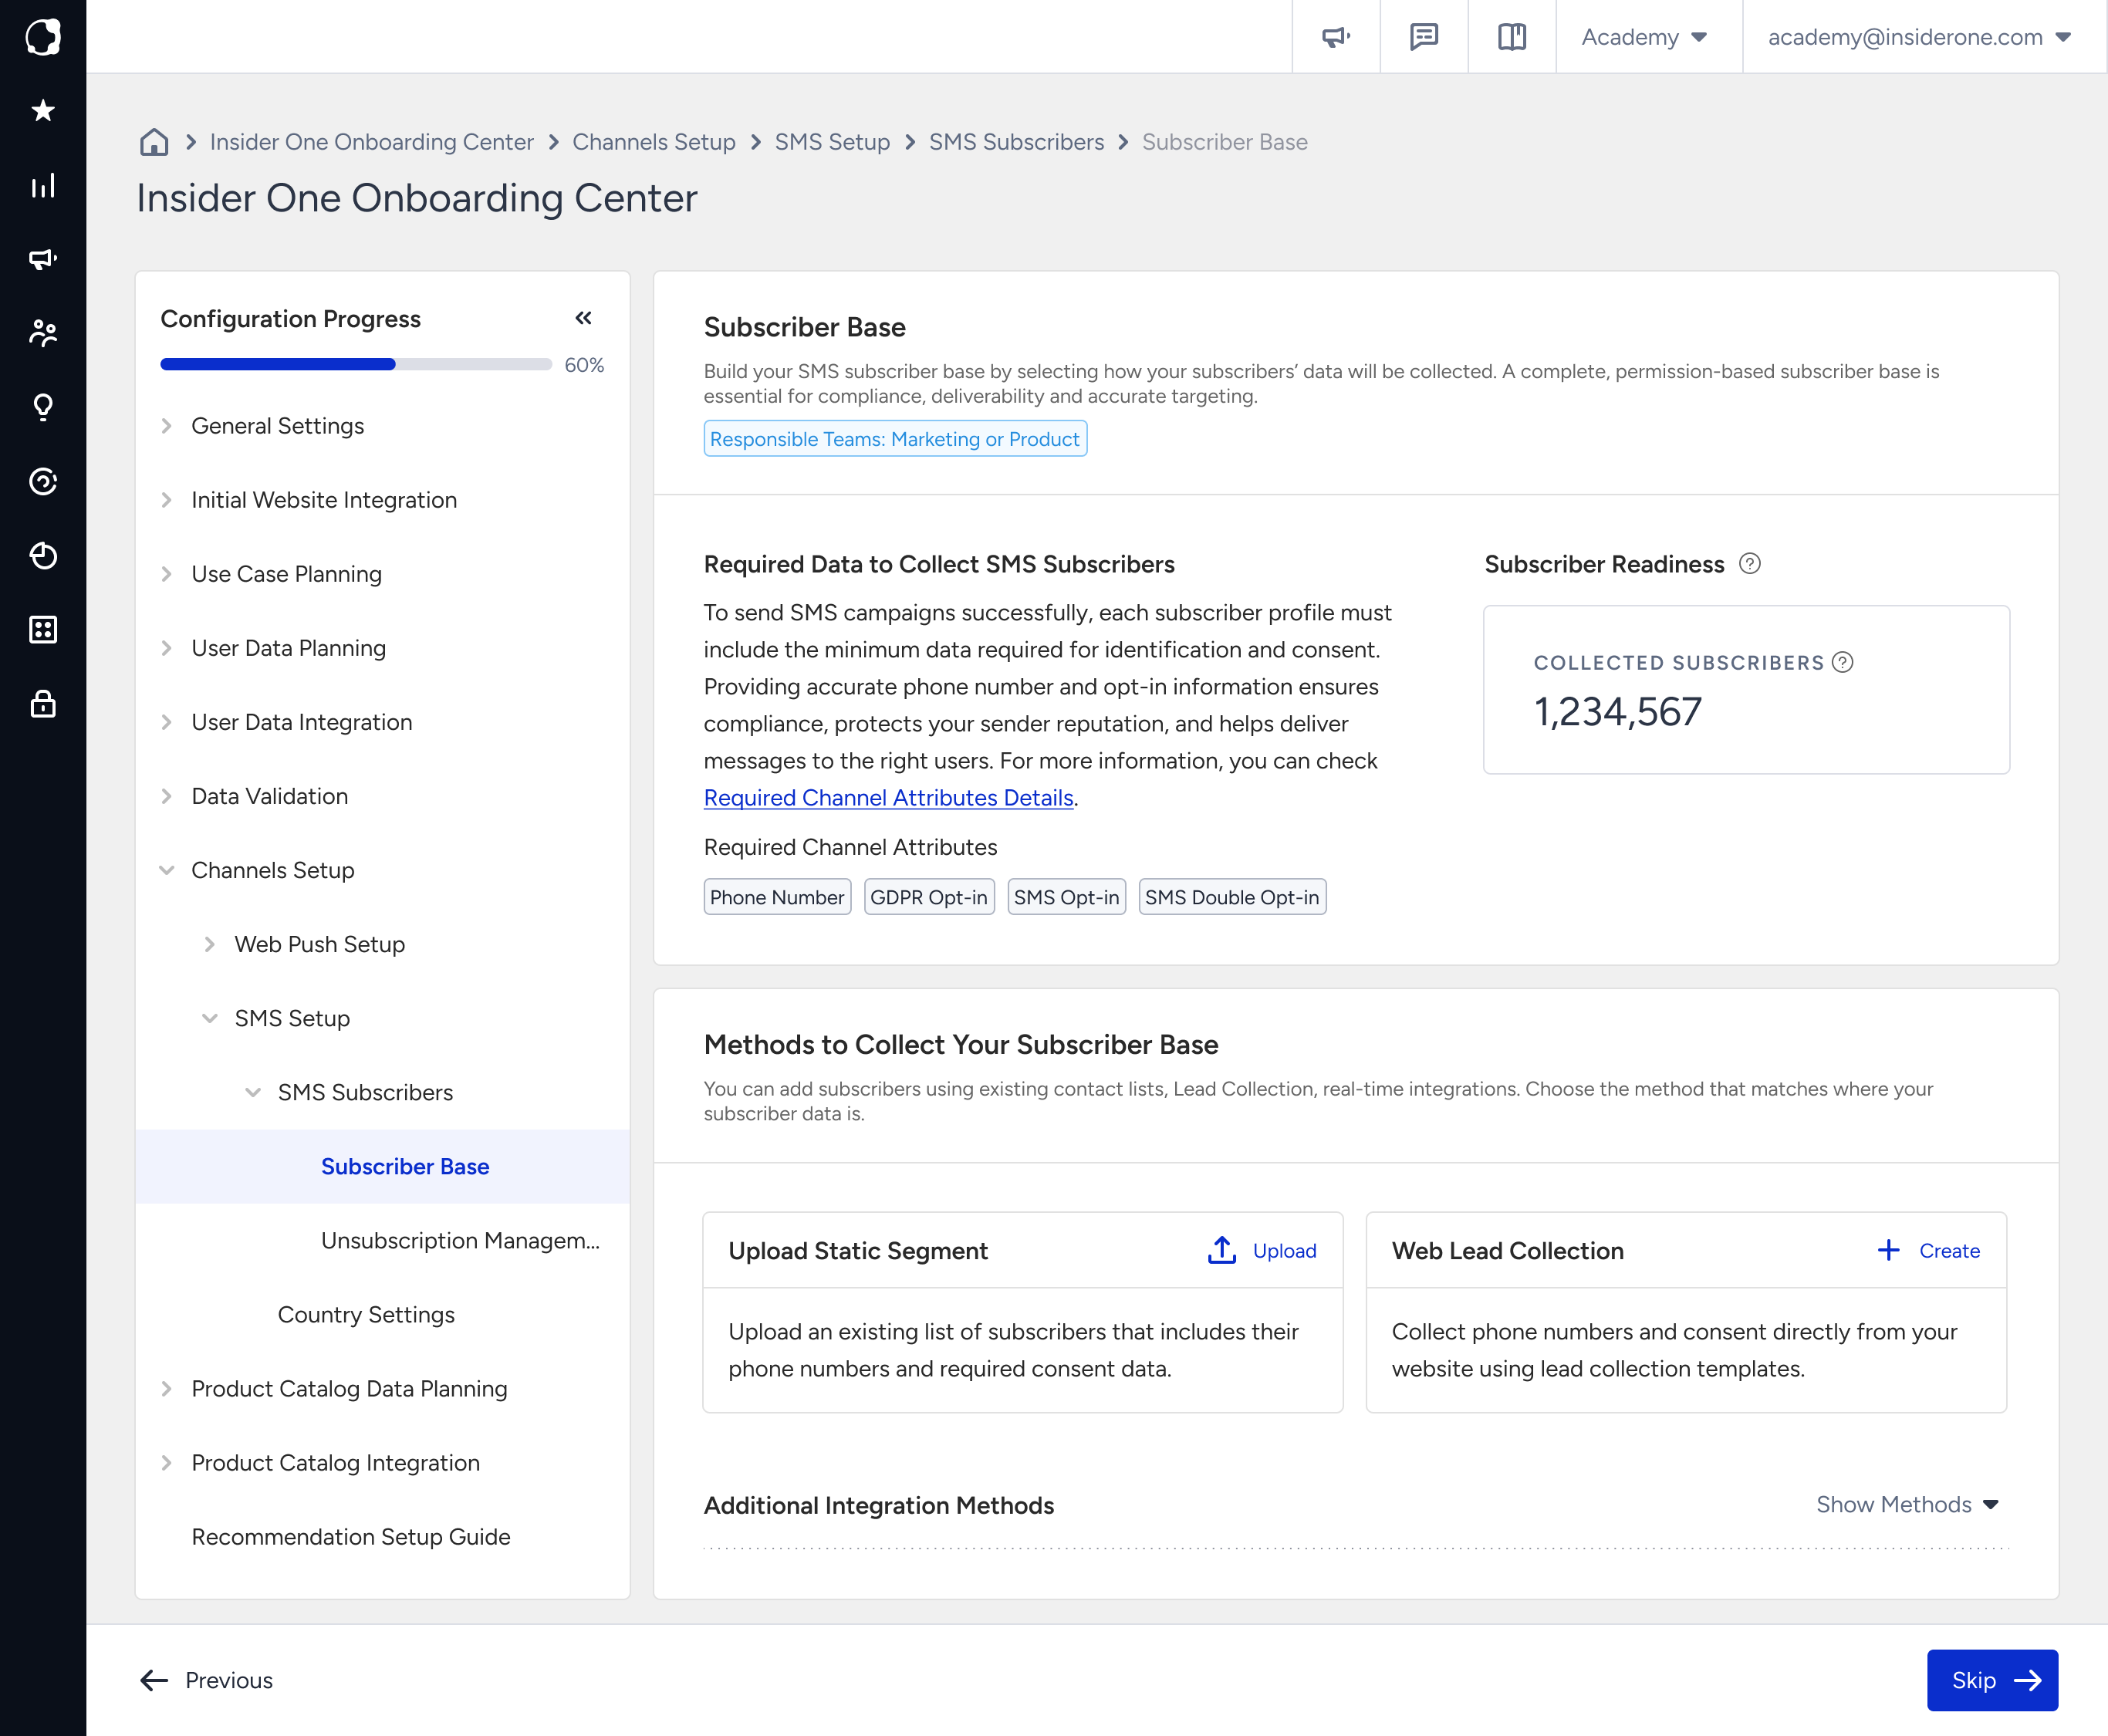Open the lock icon in sidebar

(x=43, y=703)
